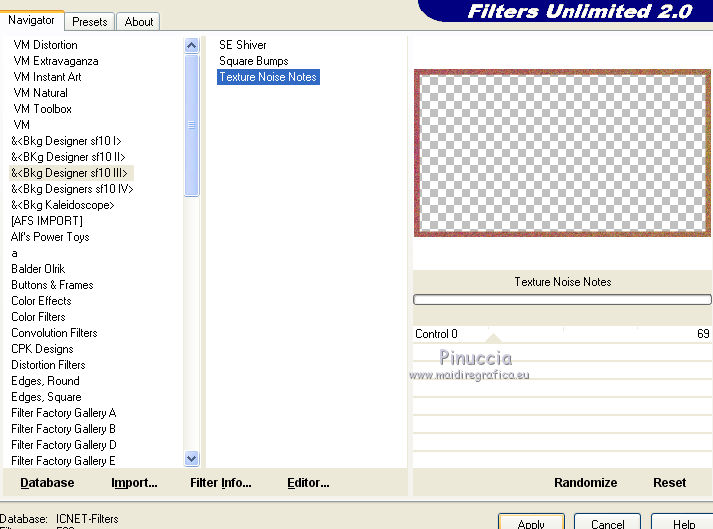This screenshot has height=529, width=713.
Task: Choose the SE Shiver filter
Action: (x=242, y=45)
